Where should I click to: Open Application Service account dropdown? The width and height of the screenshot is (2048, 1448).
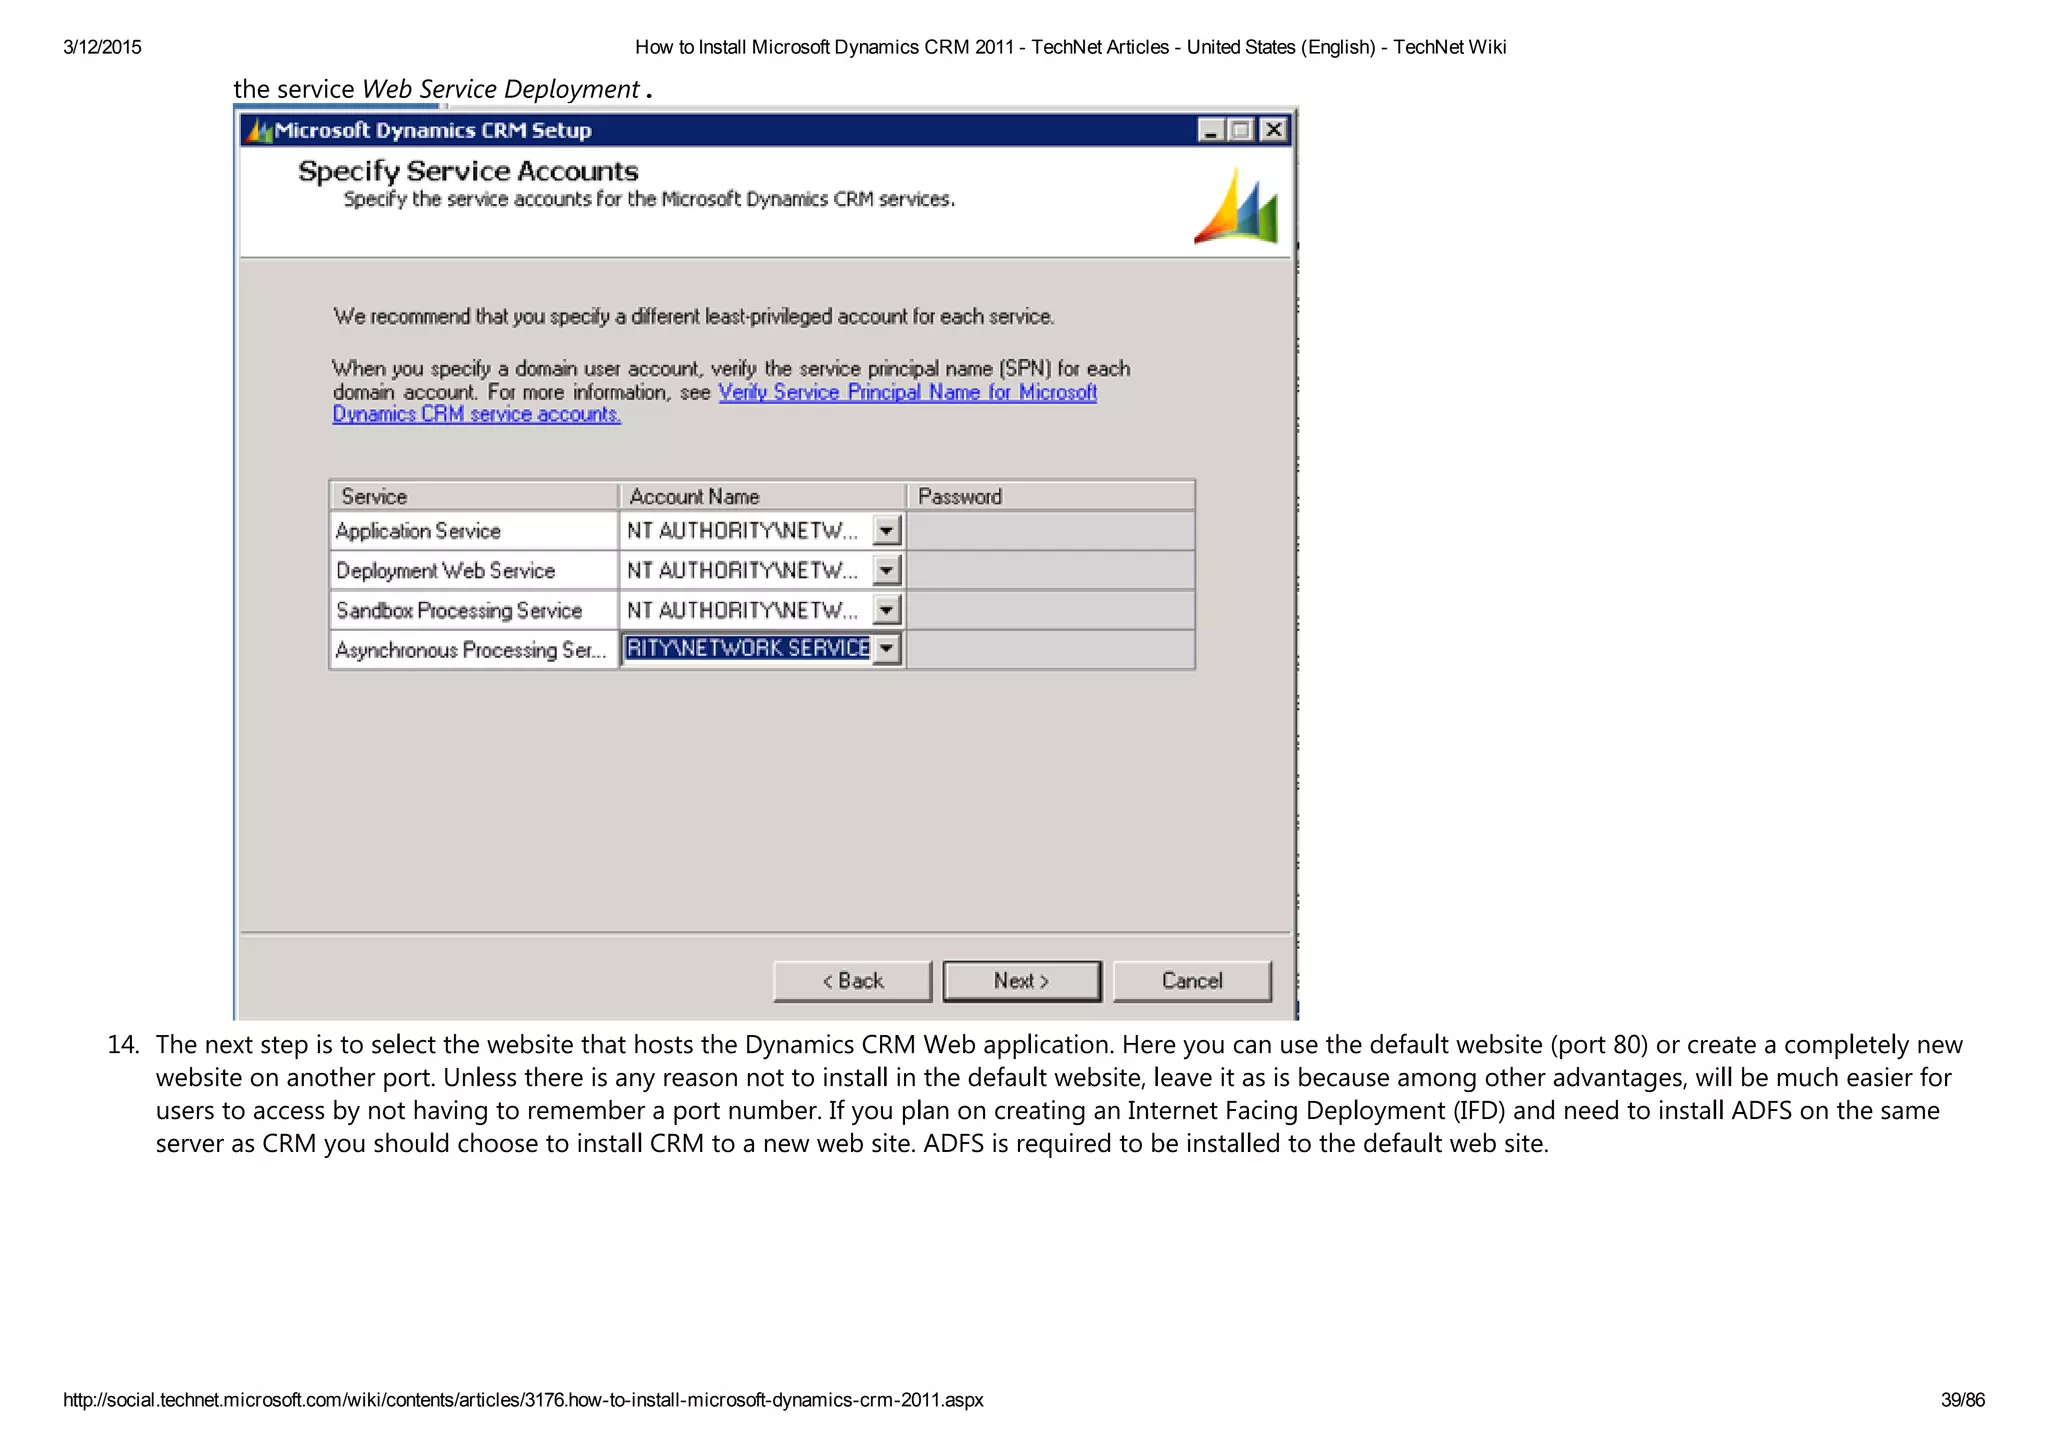887,531
